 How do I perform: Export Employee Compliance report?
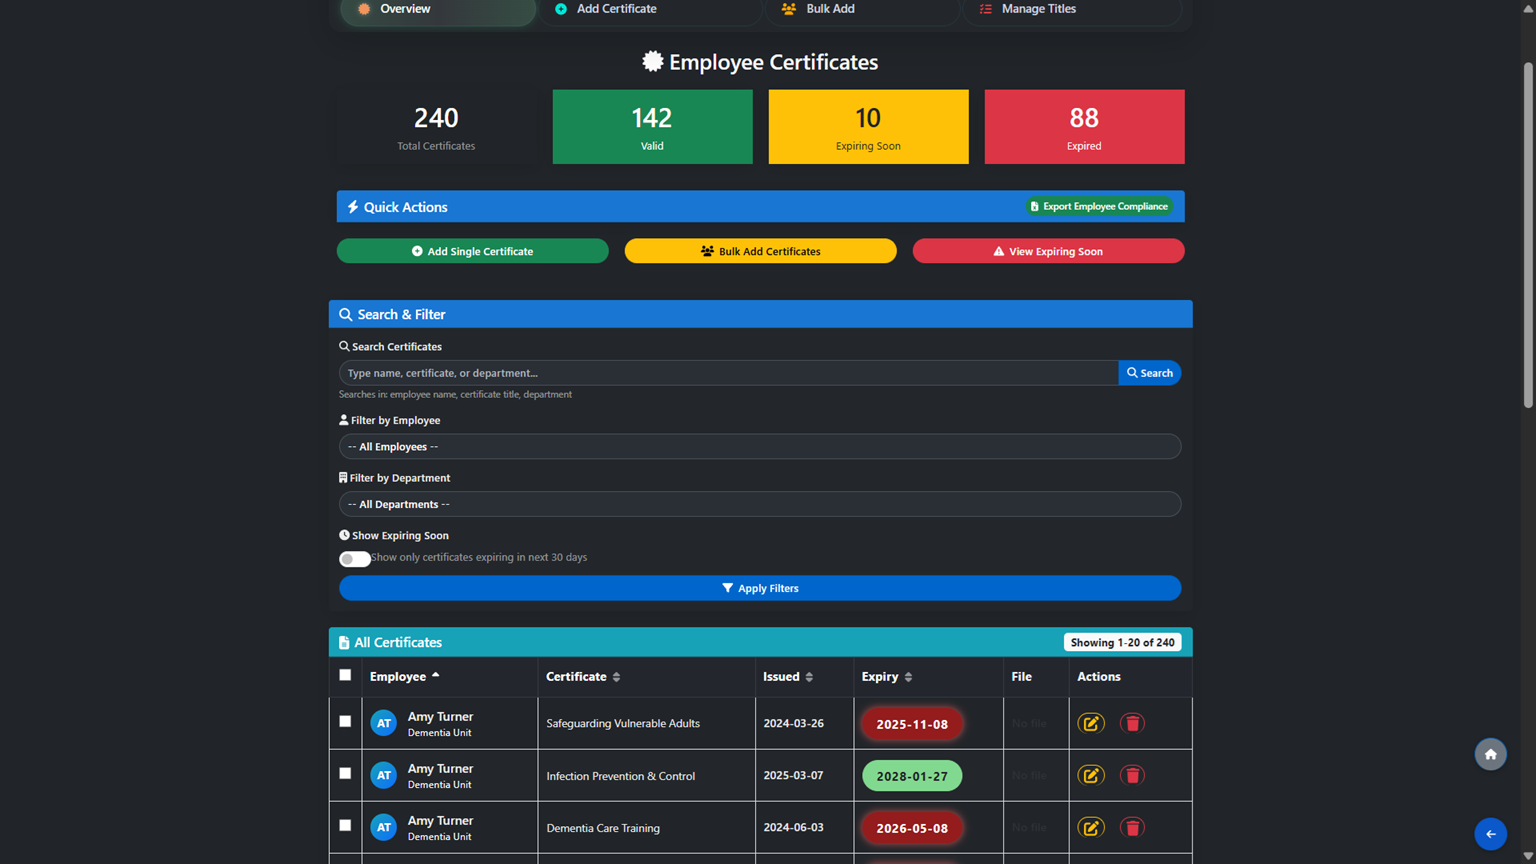coord(1099,206)
